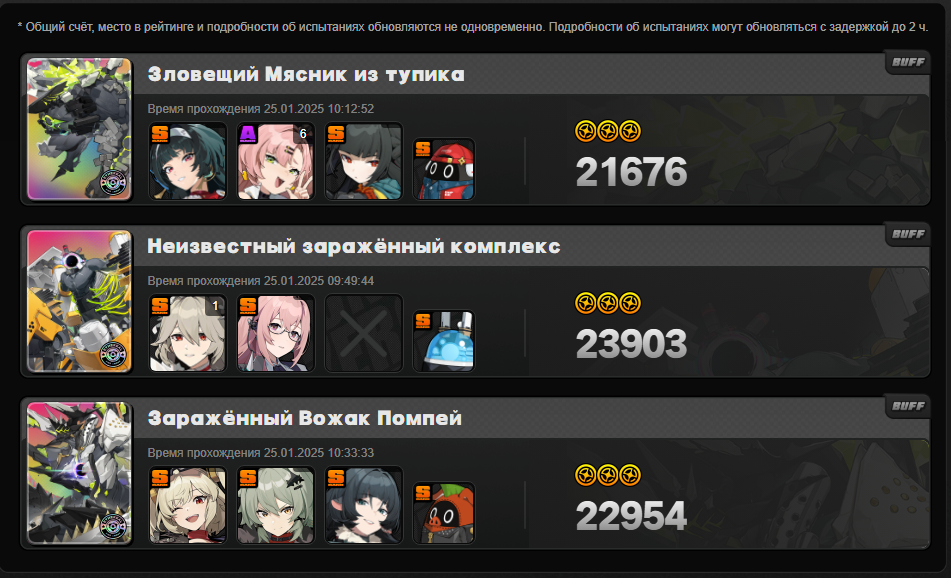Select the blonde winking agent portrait
The height and width of the screenshot is (578, 951).
(188, 505)
